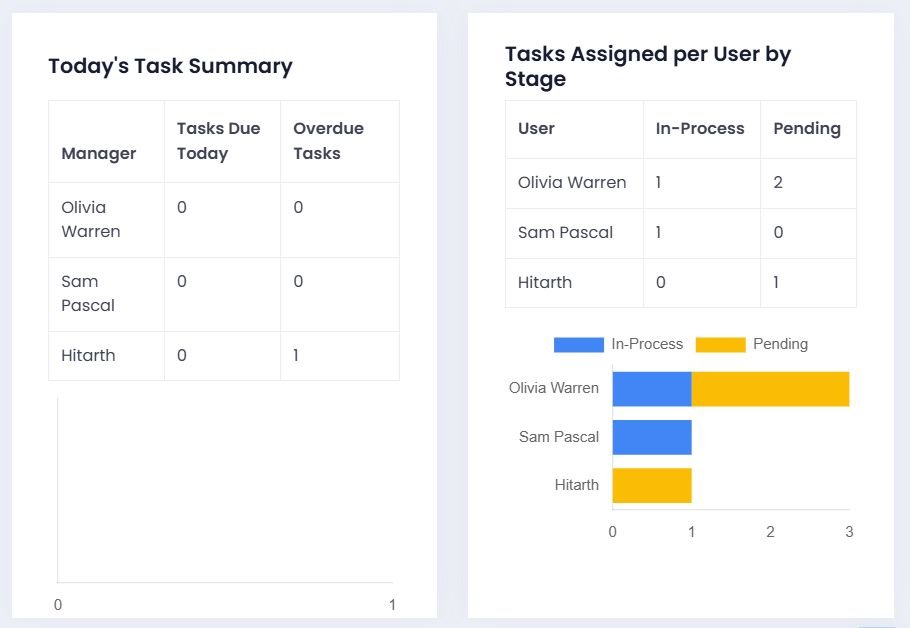Click Hitarth's overdue tasks count of 1

(298, 355)
